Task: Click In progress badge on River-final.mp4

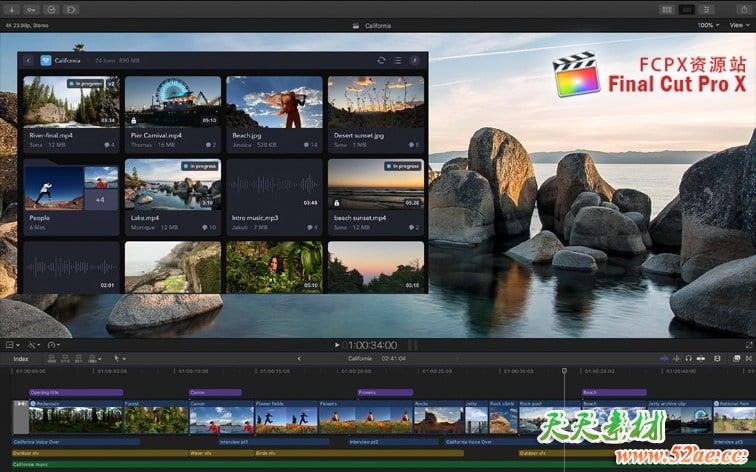Action: (86, 84)
